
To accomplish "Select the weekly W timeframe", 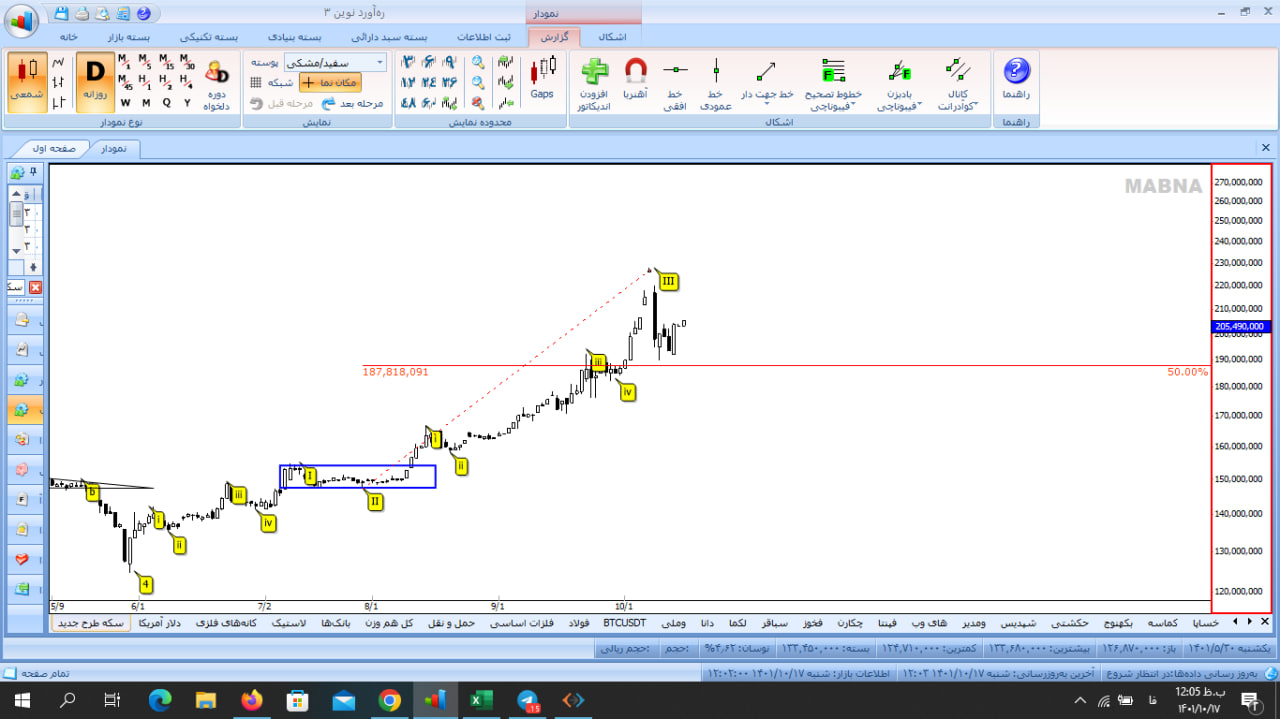I will (125, 103).
